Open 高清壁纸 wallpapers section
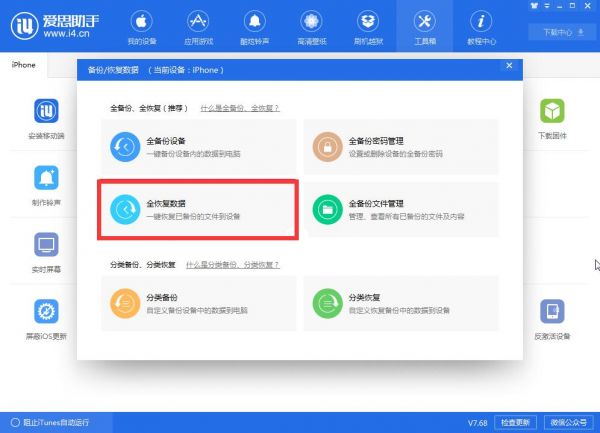 click(x=312, y=27)
